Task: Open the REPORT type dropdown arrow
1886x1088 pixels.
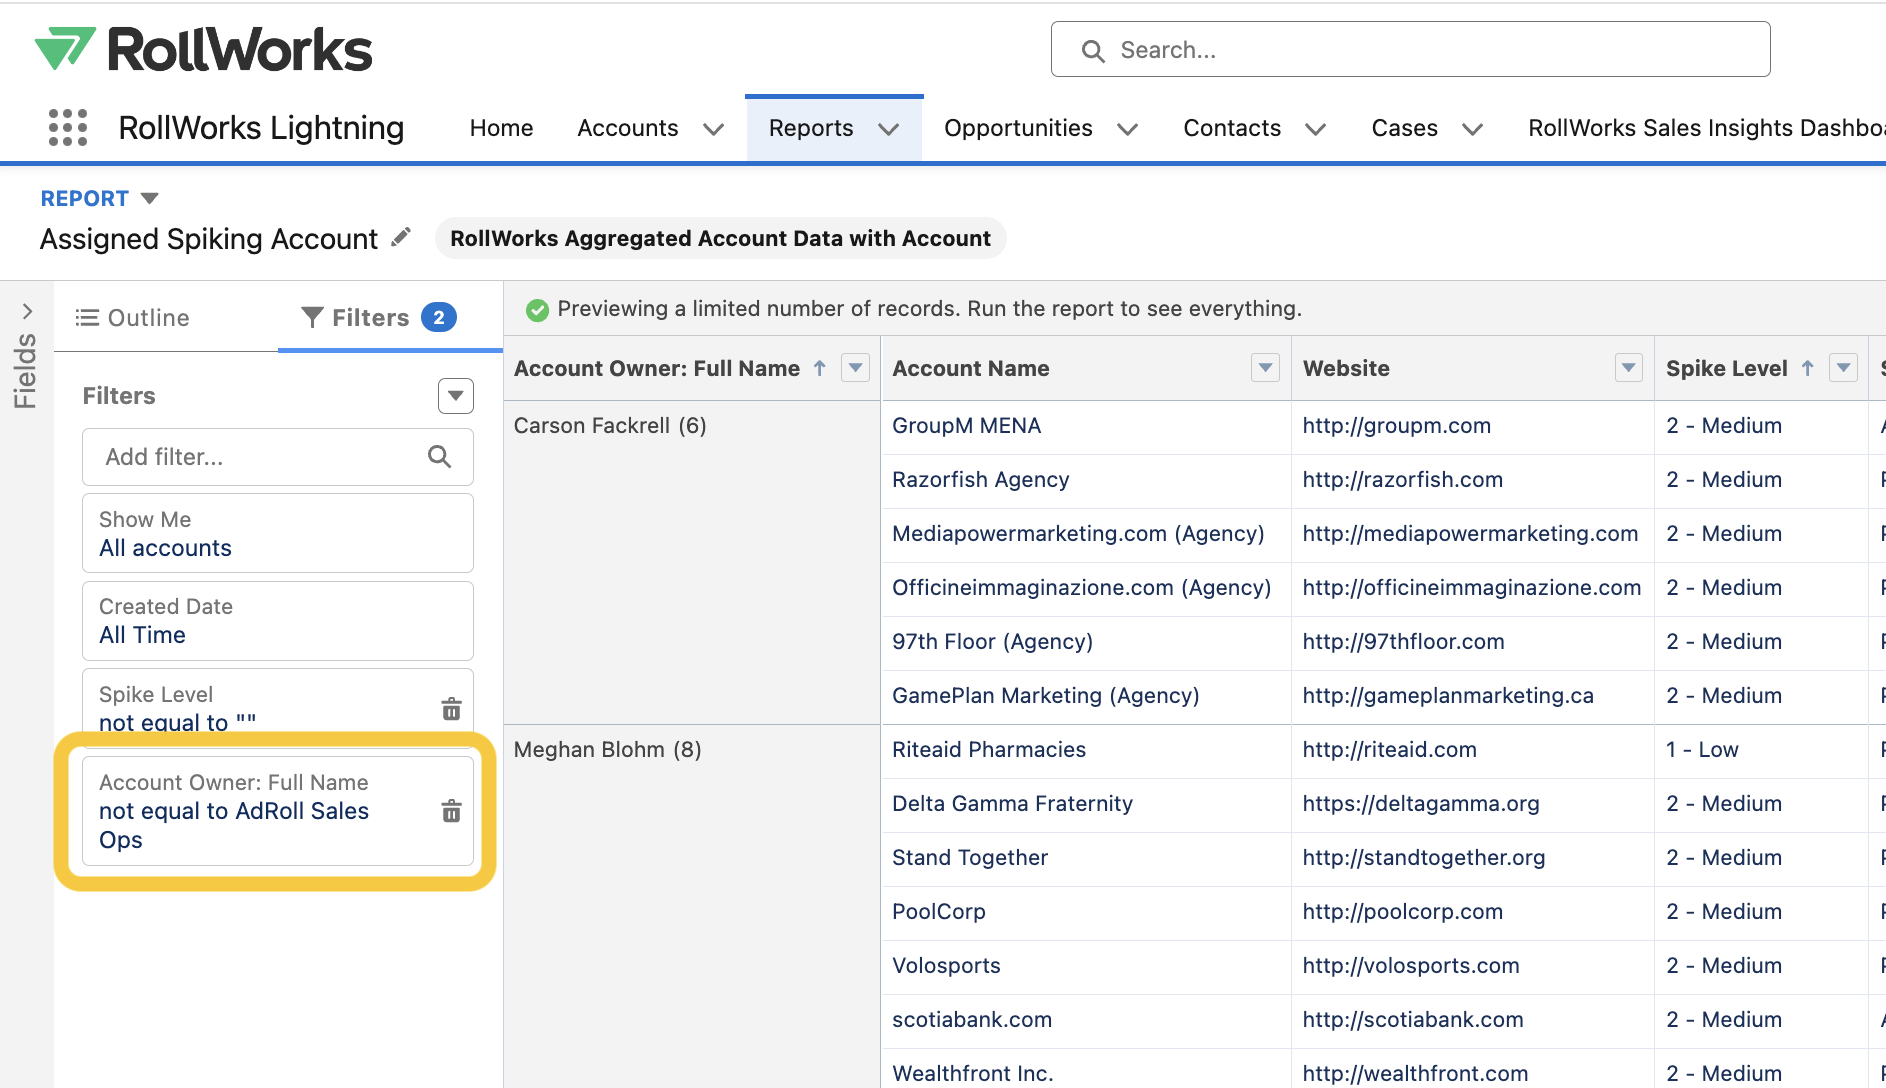Action: point(150,198)
